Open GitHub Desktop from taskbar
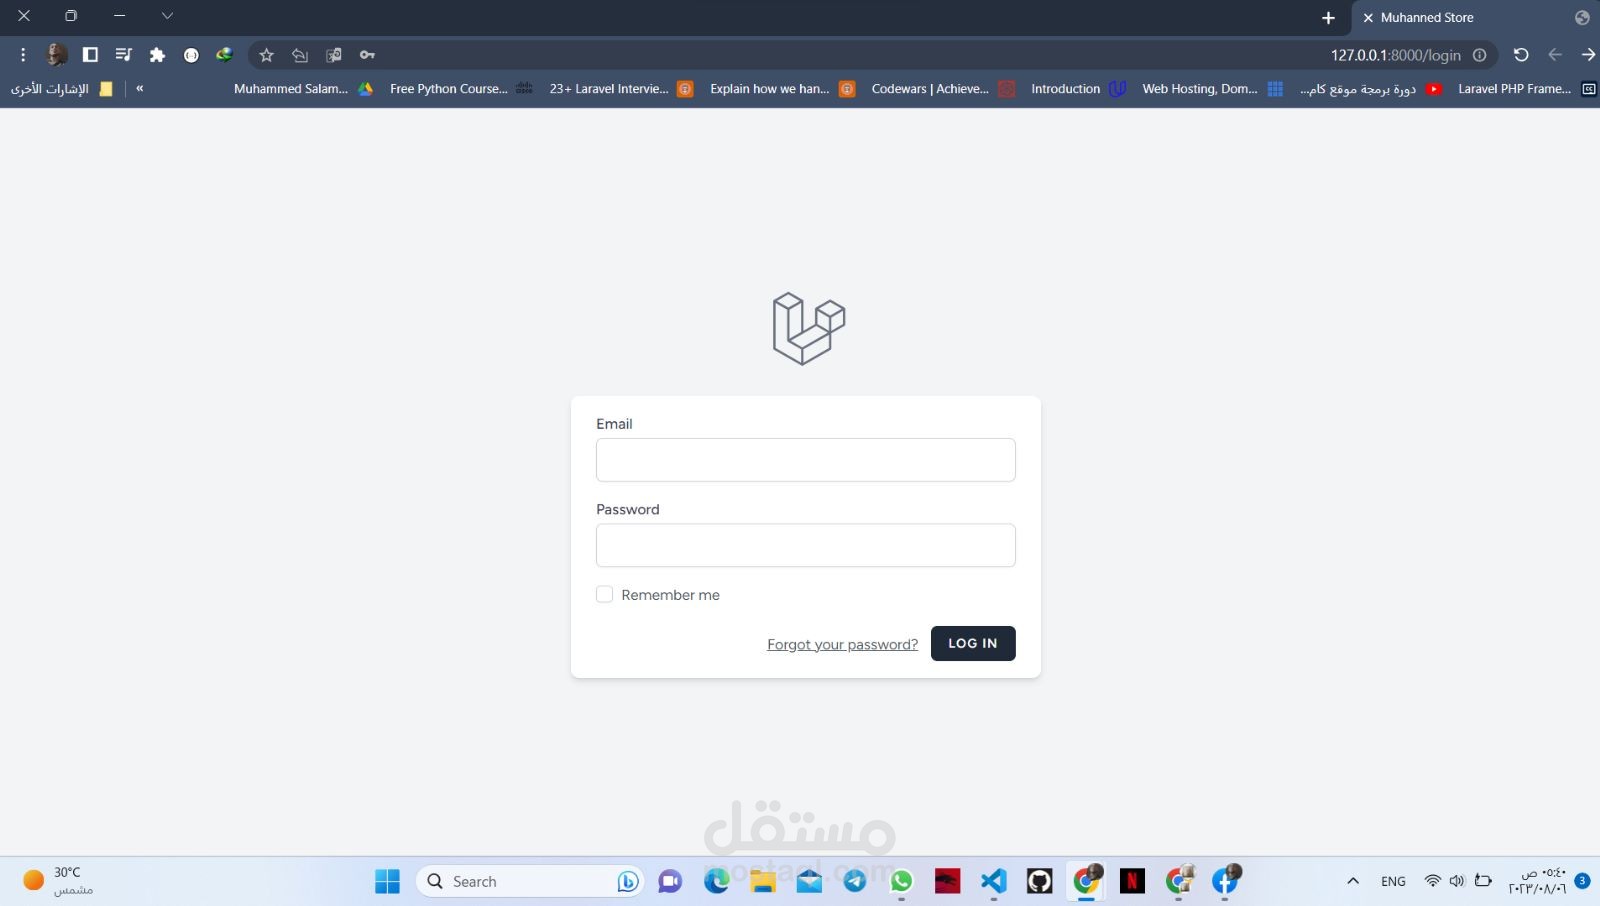 (x=1040, y=881)
